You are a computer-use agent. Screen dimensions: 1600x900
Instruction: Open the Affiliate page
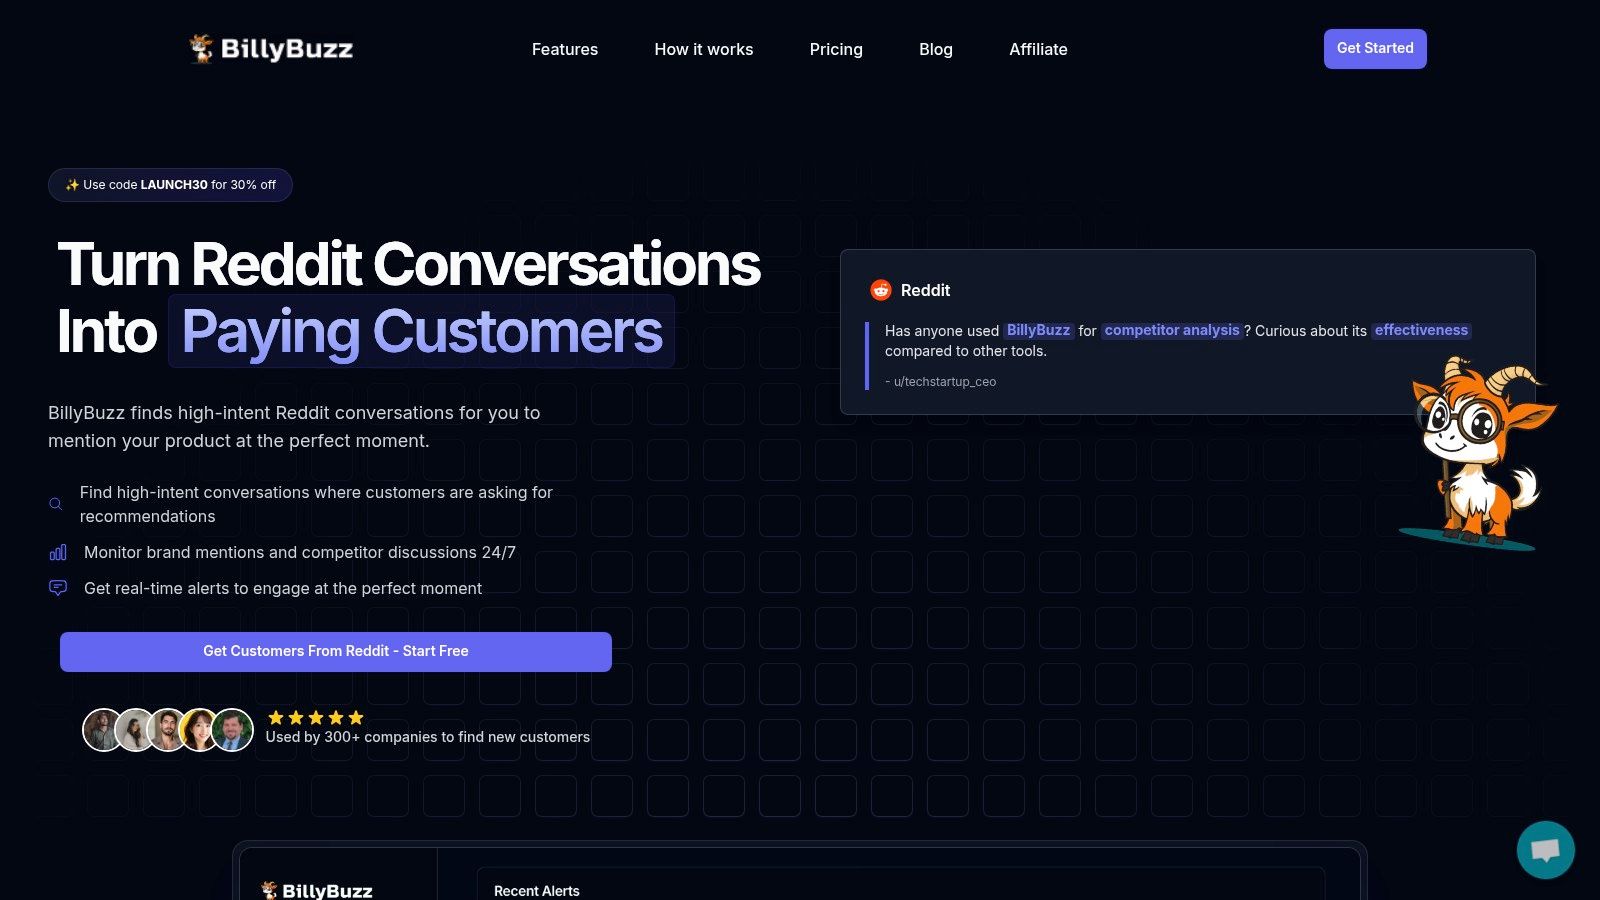pos(1038,49)
